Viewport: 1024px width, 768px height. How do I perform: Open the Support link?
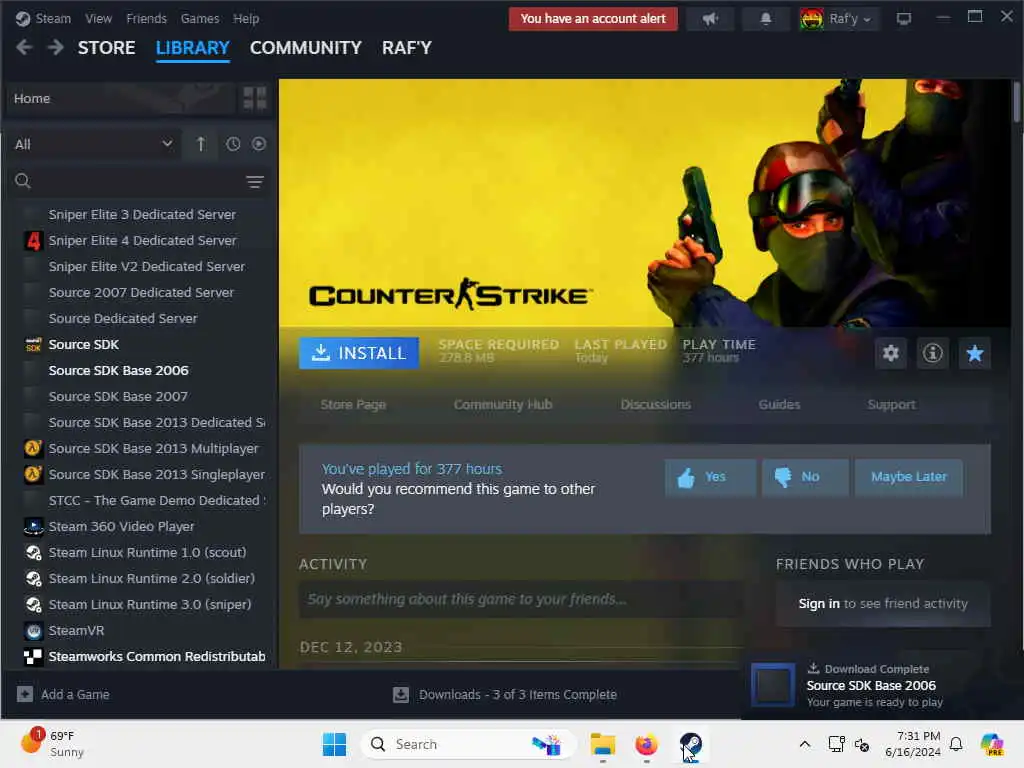[891, 404]
